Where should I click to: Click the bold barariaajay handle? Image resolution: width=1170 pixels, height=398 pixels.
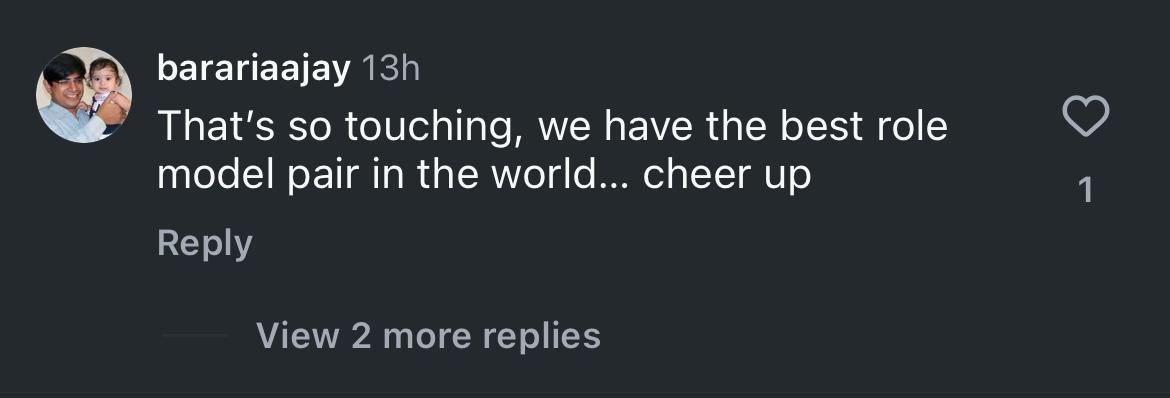[x=254, y=69]
